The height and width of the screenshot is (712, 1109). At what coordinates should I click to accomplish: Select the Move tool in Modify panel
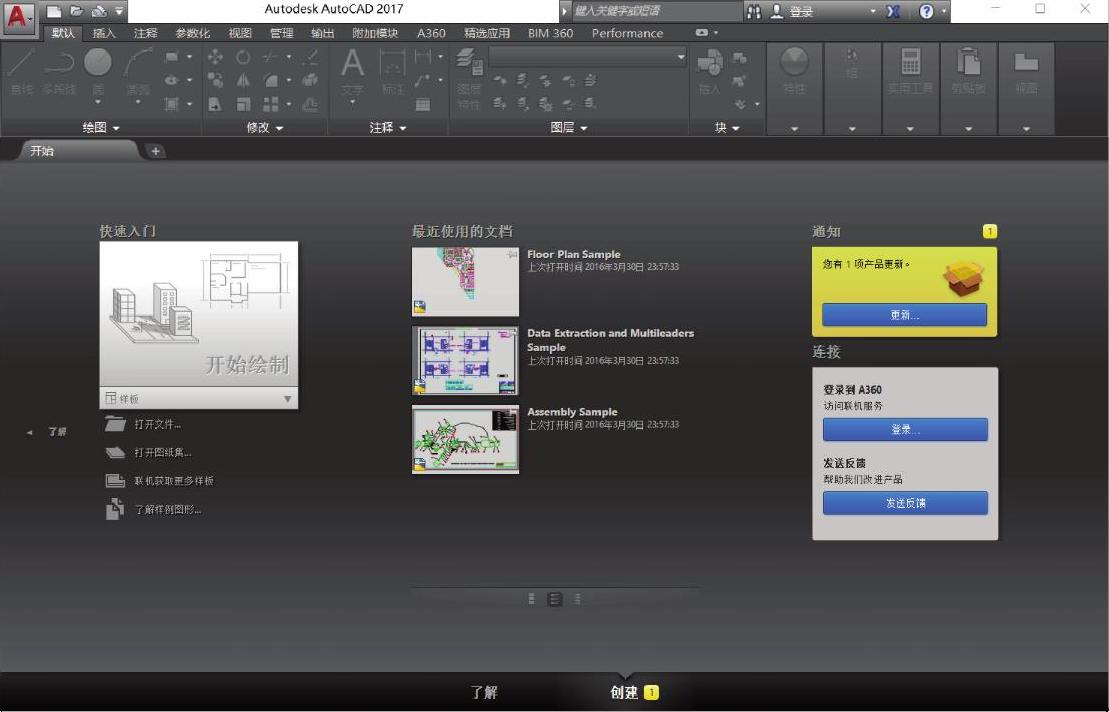coord(215,57)
